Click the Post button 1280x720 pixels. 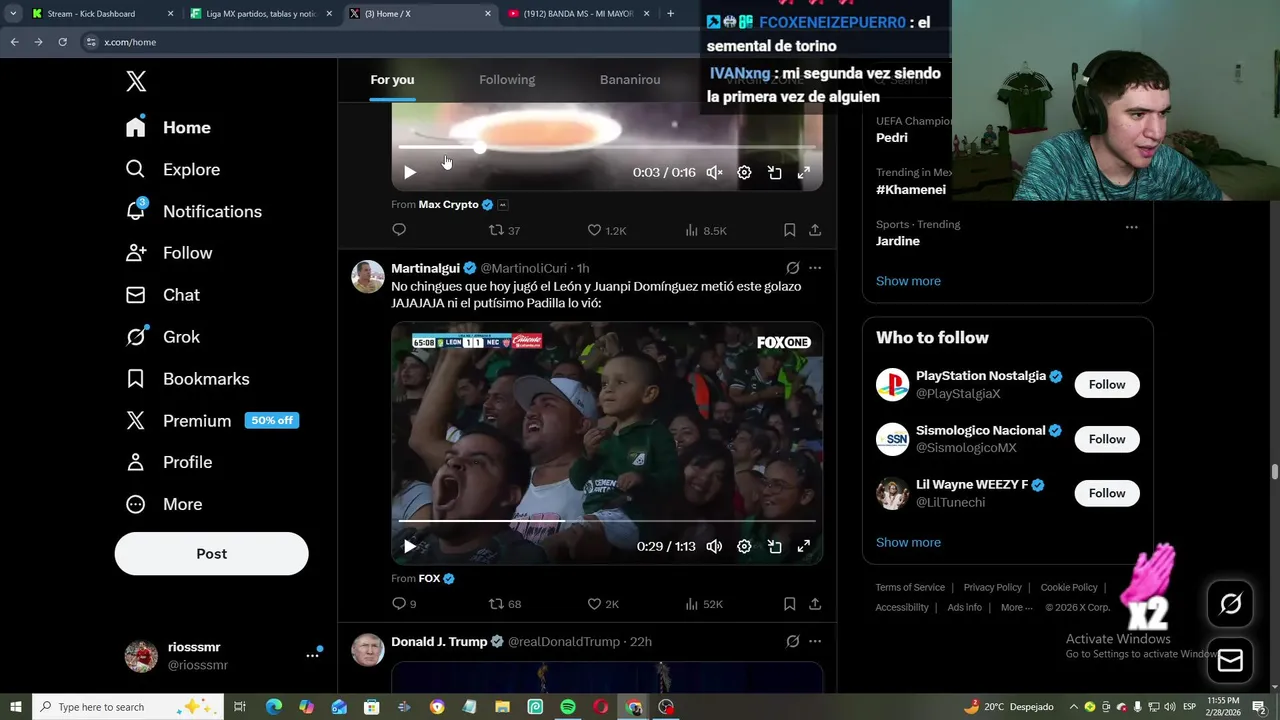point(211,553)
